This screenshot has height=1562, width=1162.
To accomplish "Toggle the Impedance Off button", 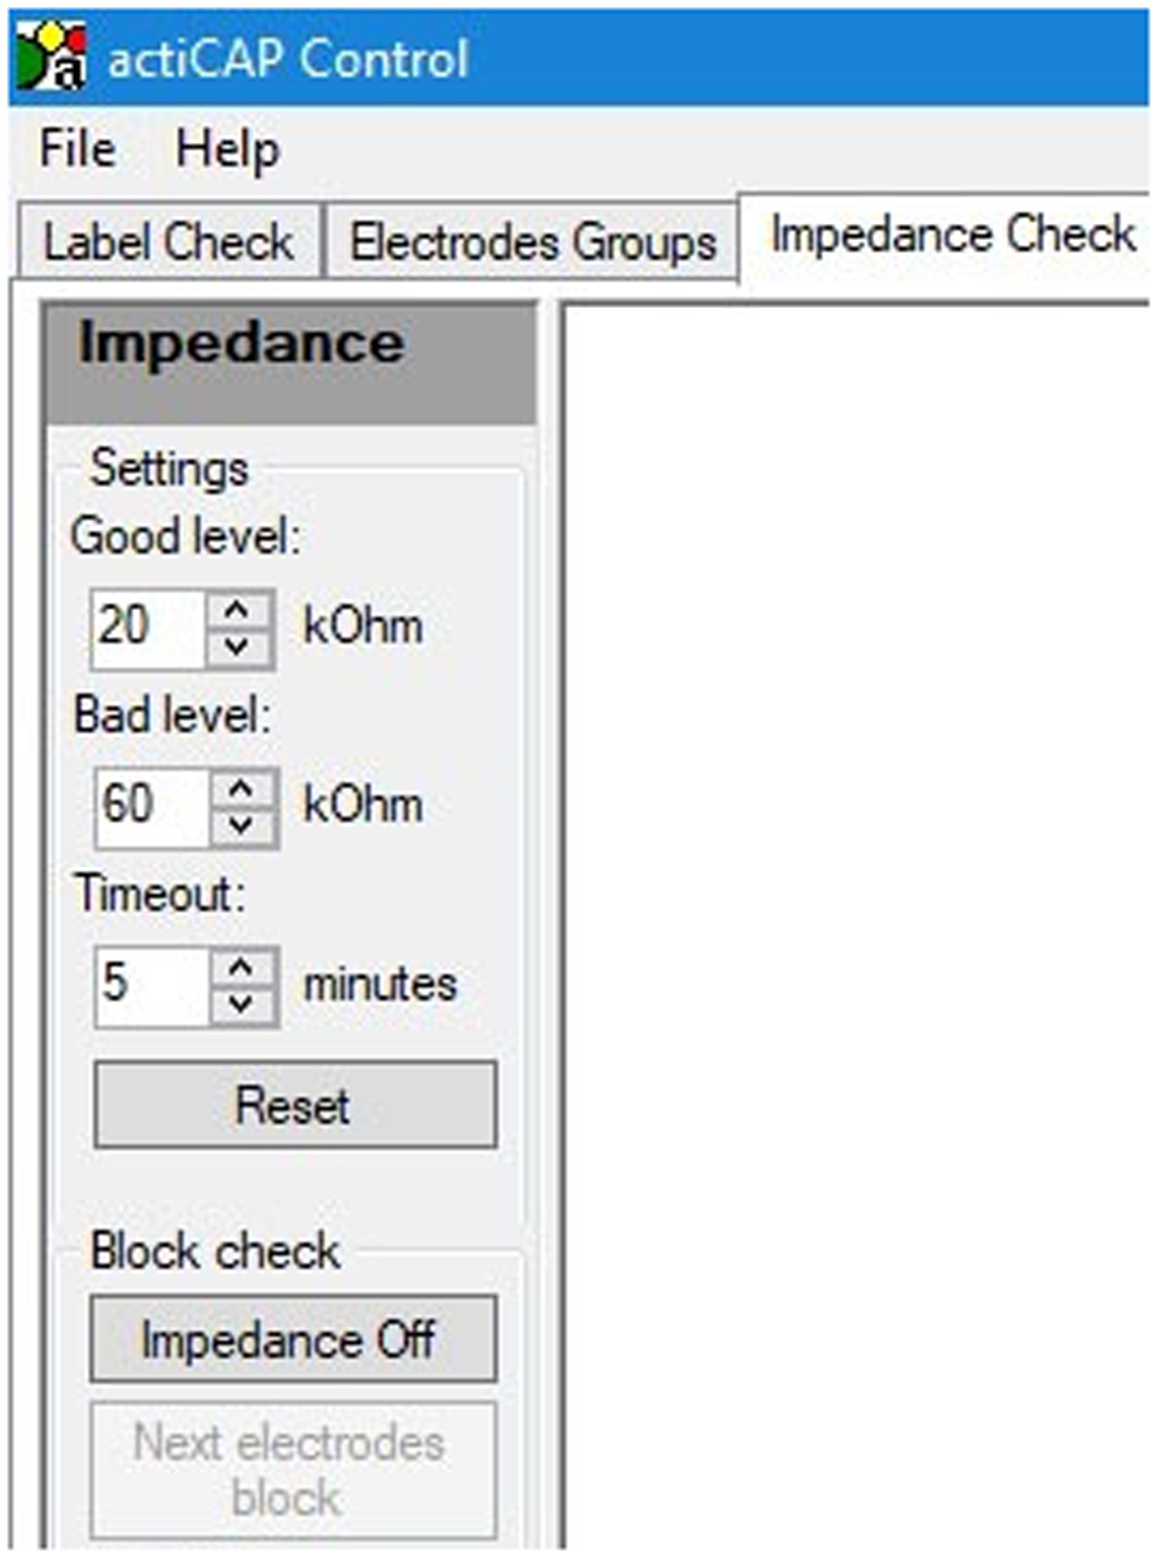I will point(292,1340).
